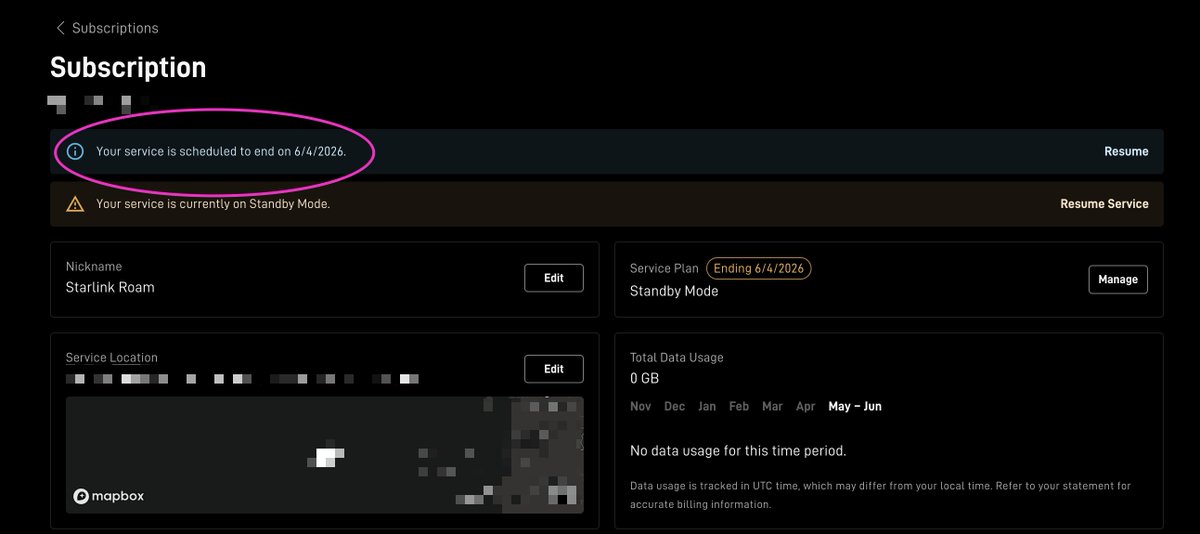Click 'Your service is scheduled to end' message
Viewport: 1200px width, 534px height.
coord(221,152)
